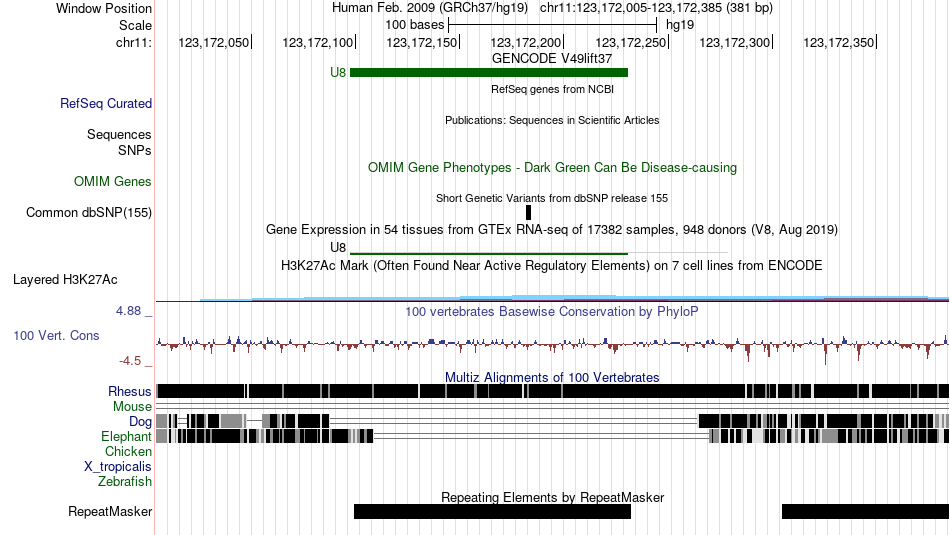Viewport: 950px width, 535px height.
Task: Open the Layered H3K27Ac track label
Action: click(x=65, y=279)
